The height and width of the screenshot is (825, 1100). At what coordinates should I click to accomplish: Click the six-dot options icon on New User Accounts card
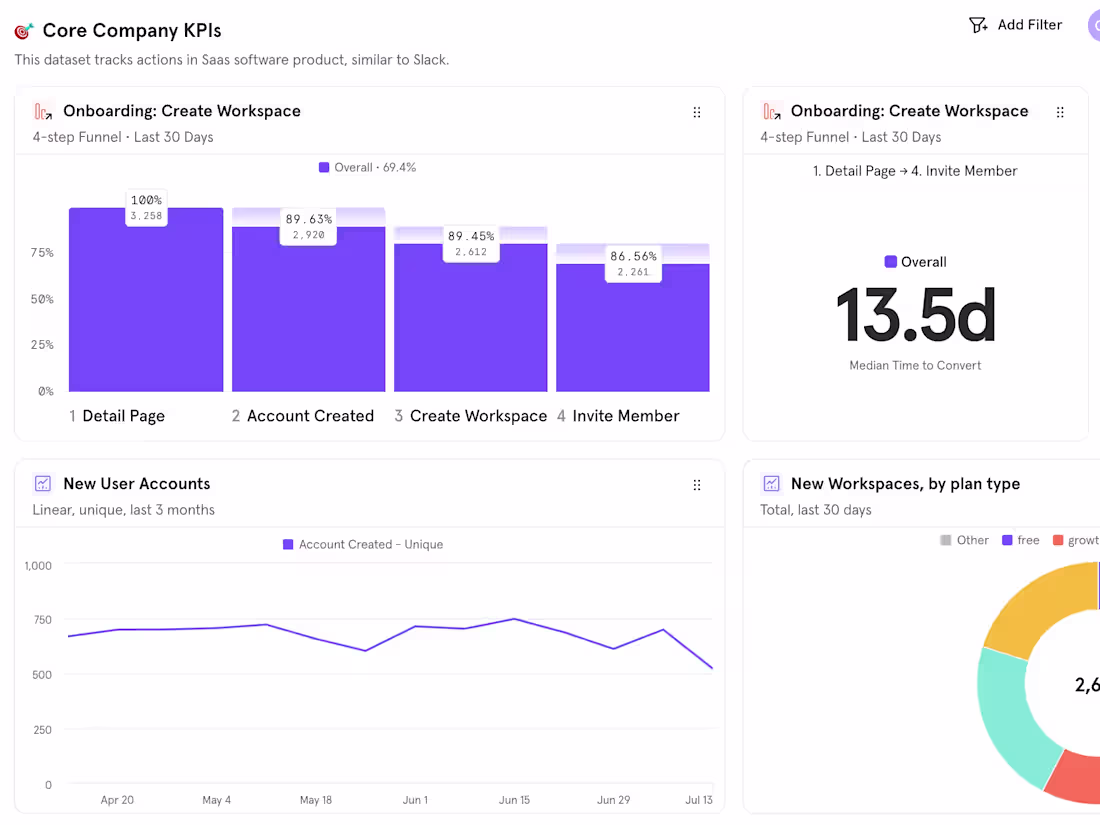point(697,485)
